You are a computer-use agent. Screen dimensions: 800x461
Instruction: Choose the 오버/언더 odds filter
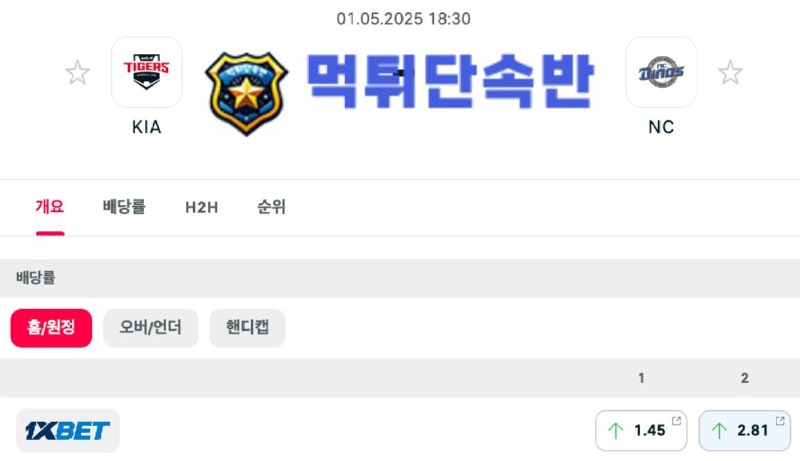pos(151,328)
